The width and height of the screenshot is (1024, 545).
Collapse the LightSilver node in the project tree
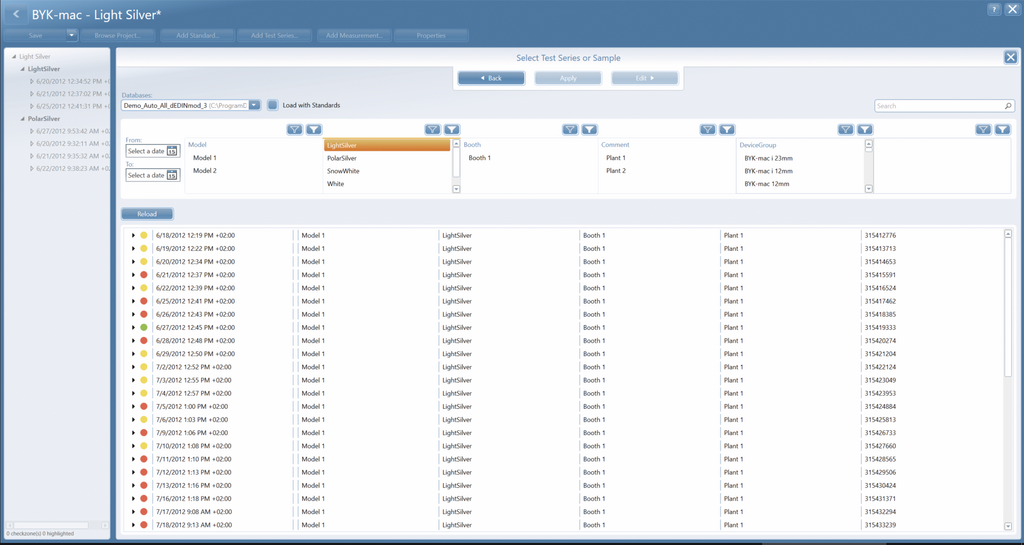(x=23, y=69)
